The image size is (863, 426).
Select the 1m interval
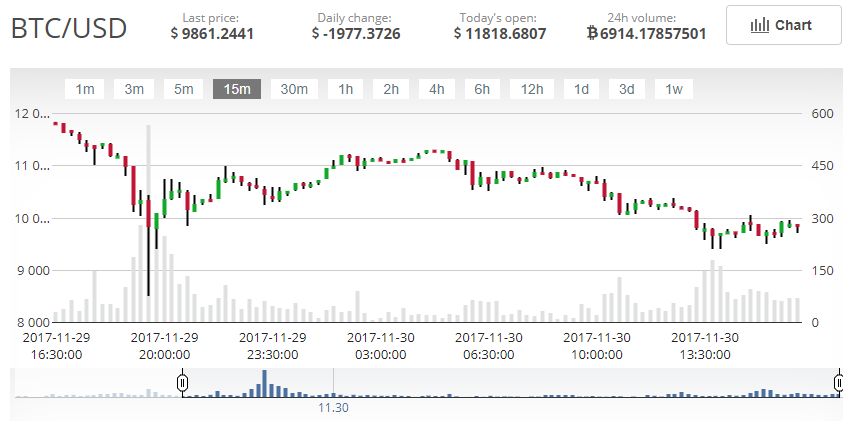click(85, 89)
